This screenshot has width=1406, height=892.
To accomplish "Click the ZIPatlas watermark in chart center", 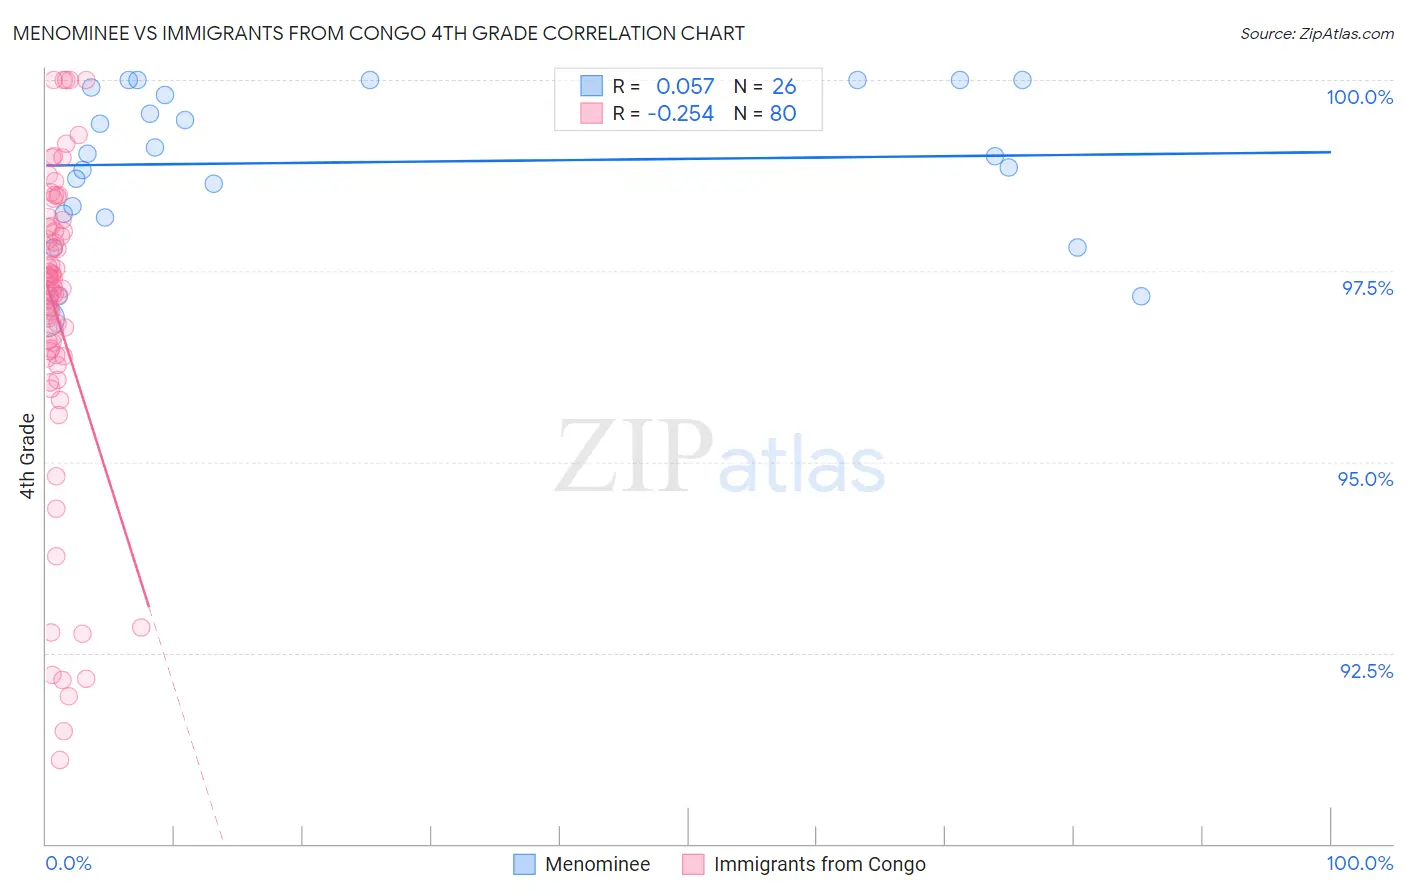I will coord(720,458).
